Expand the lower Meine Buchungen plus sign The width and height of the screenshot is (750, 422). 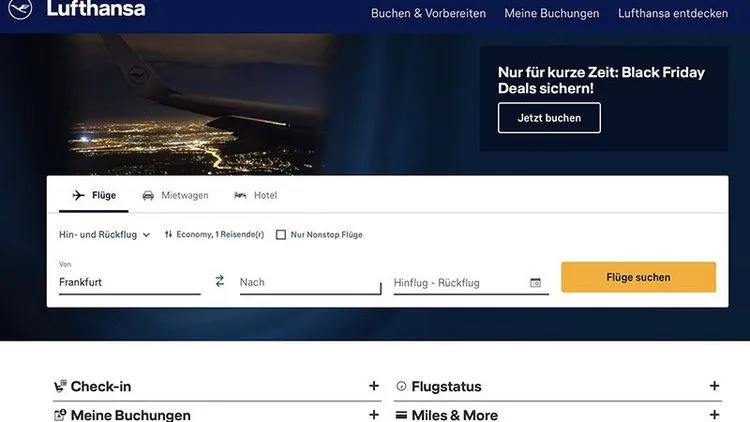click(374, 414)
